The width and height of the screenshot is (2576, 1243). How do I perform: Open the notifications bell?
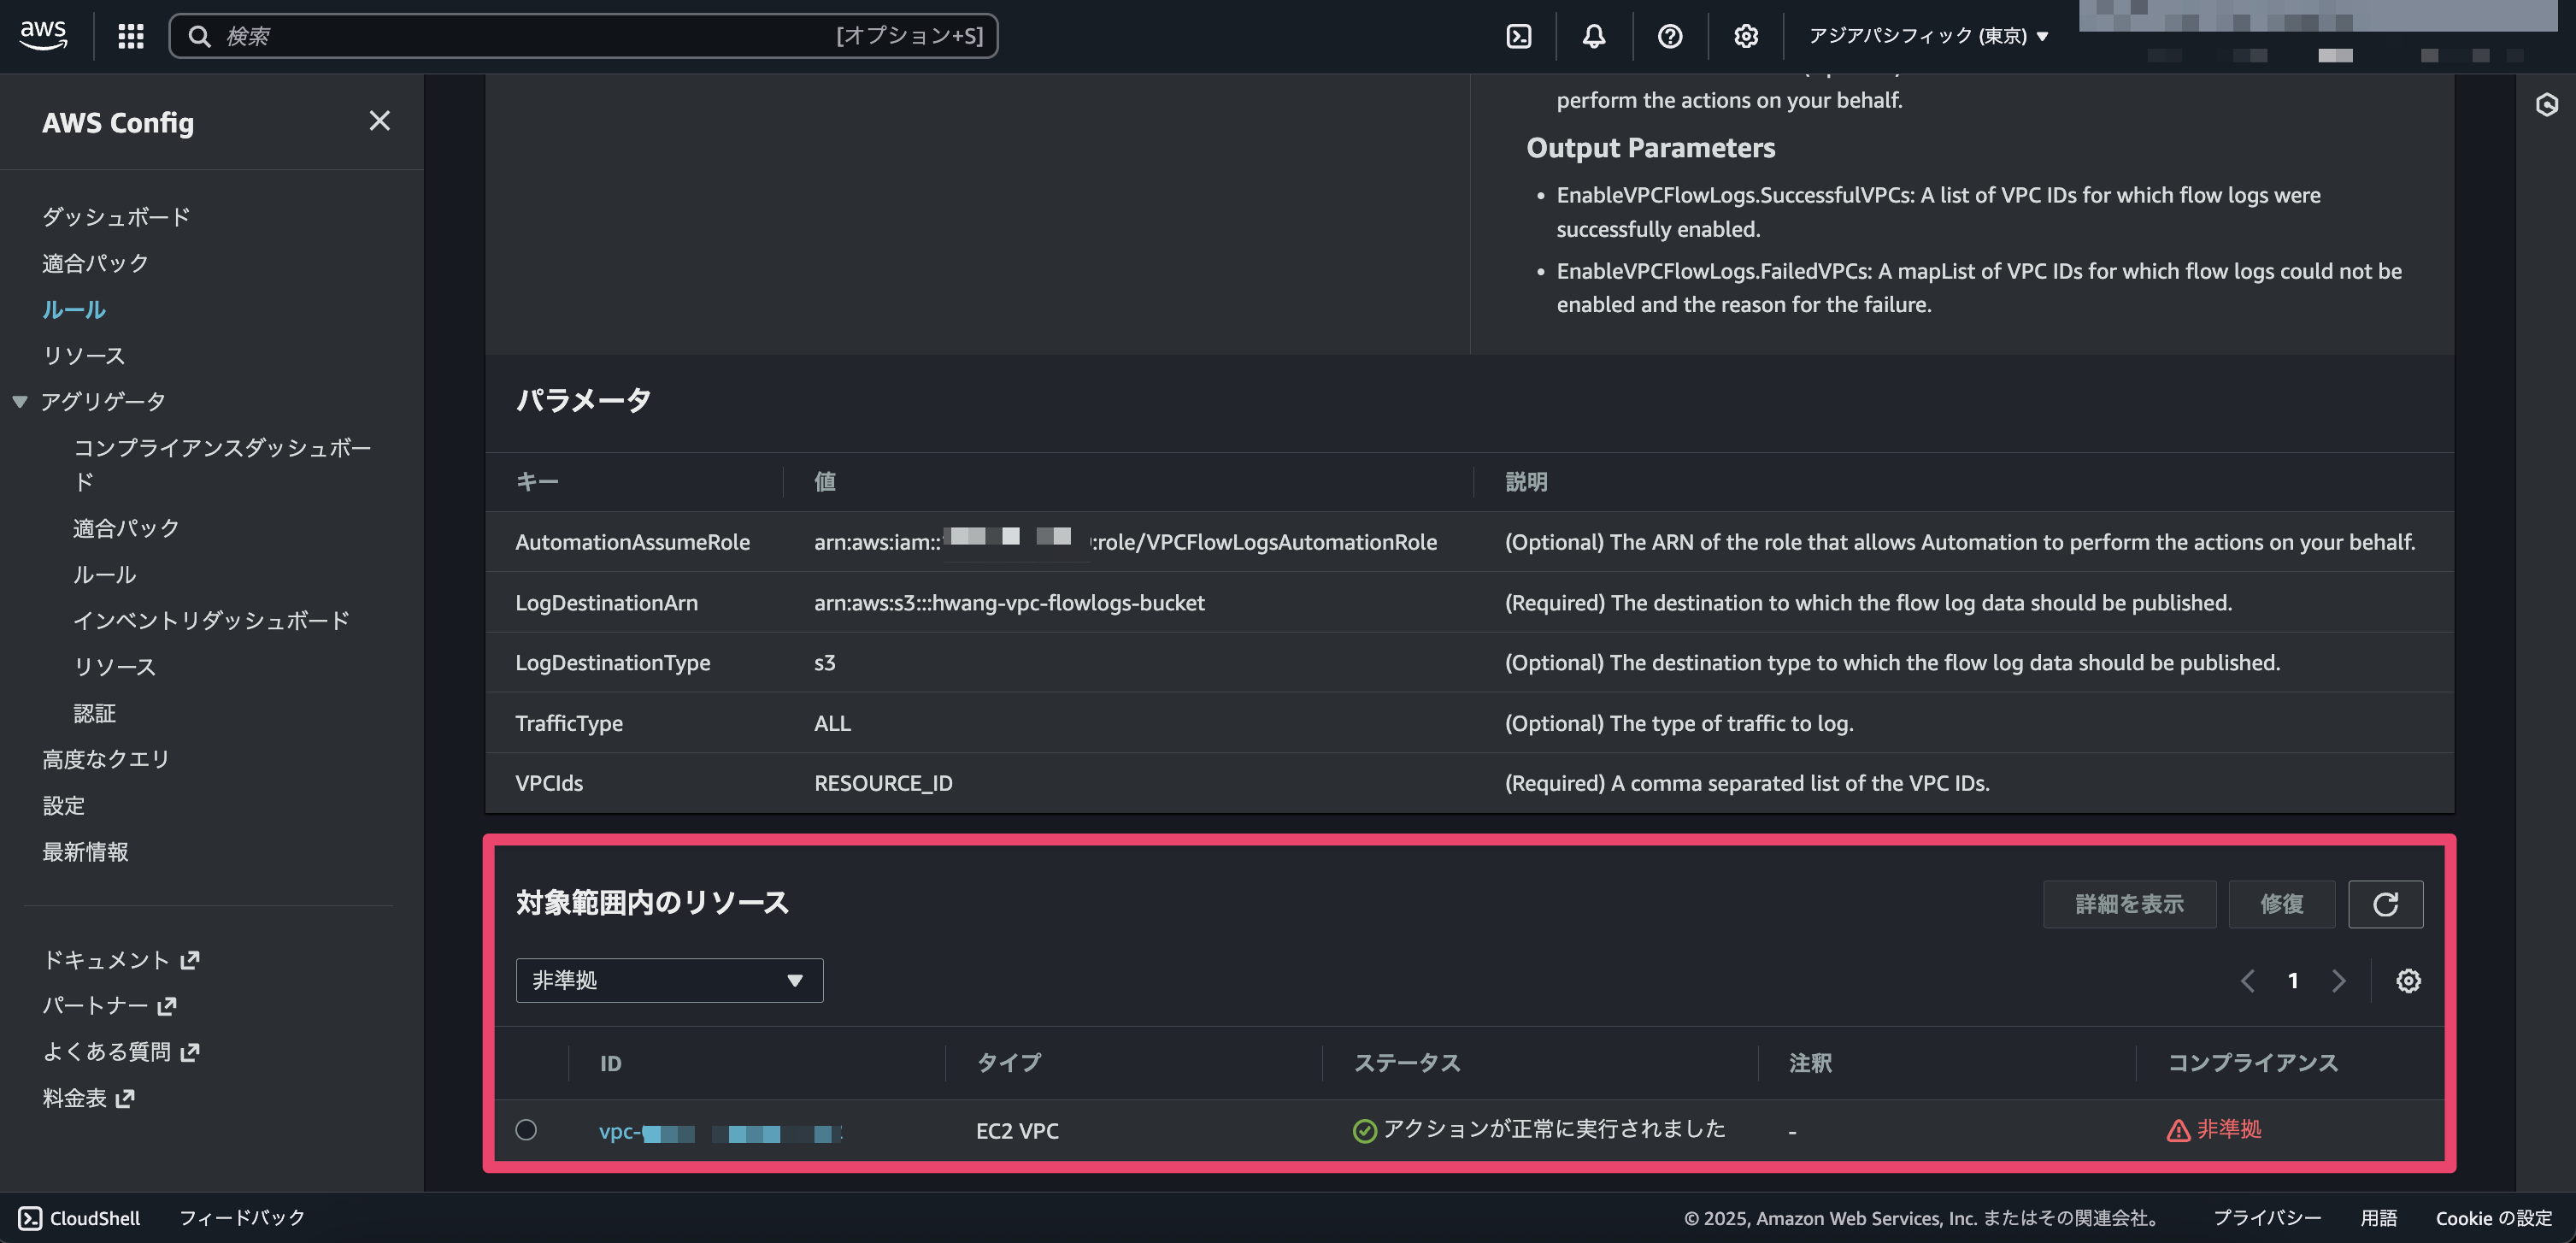coord(1594,36)
